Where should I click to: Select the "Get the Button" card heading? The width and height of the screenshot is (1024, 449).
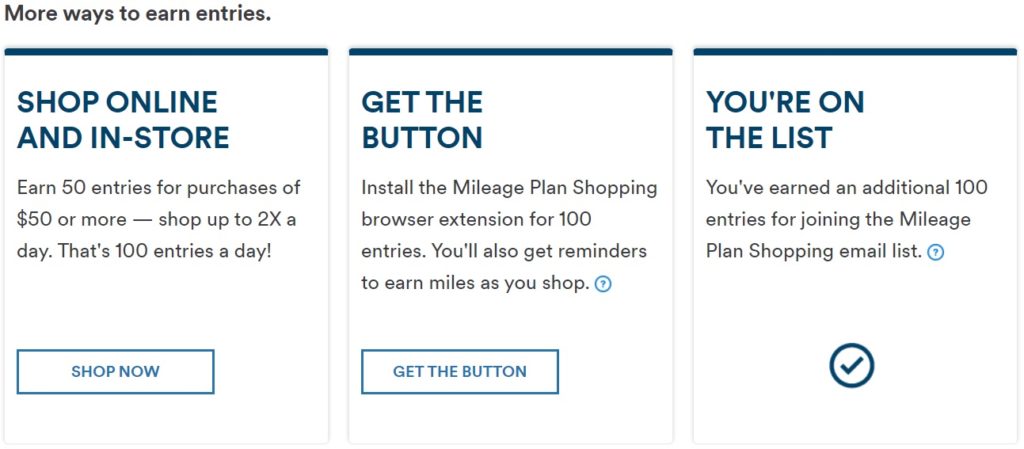coord(422,119)
